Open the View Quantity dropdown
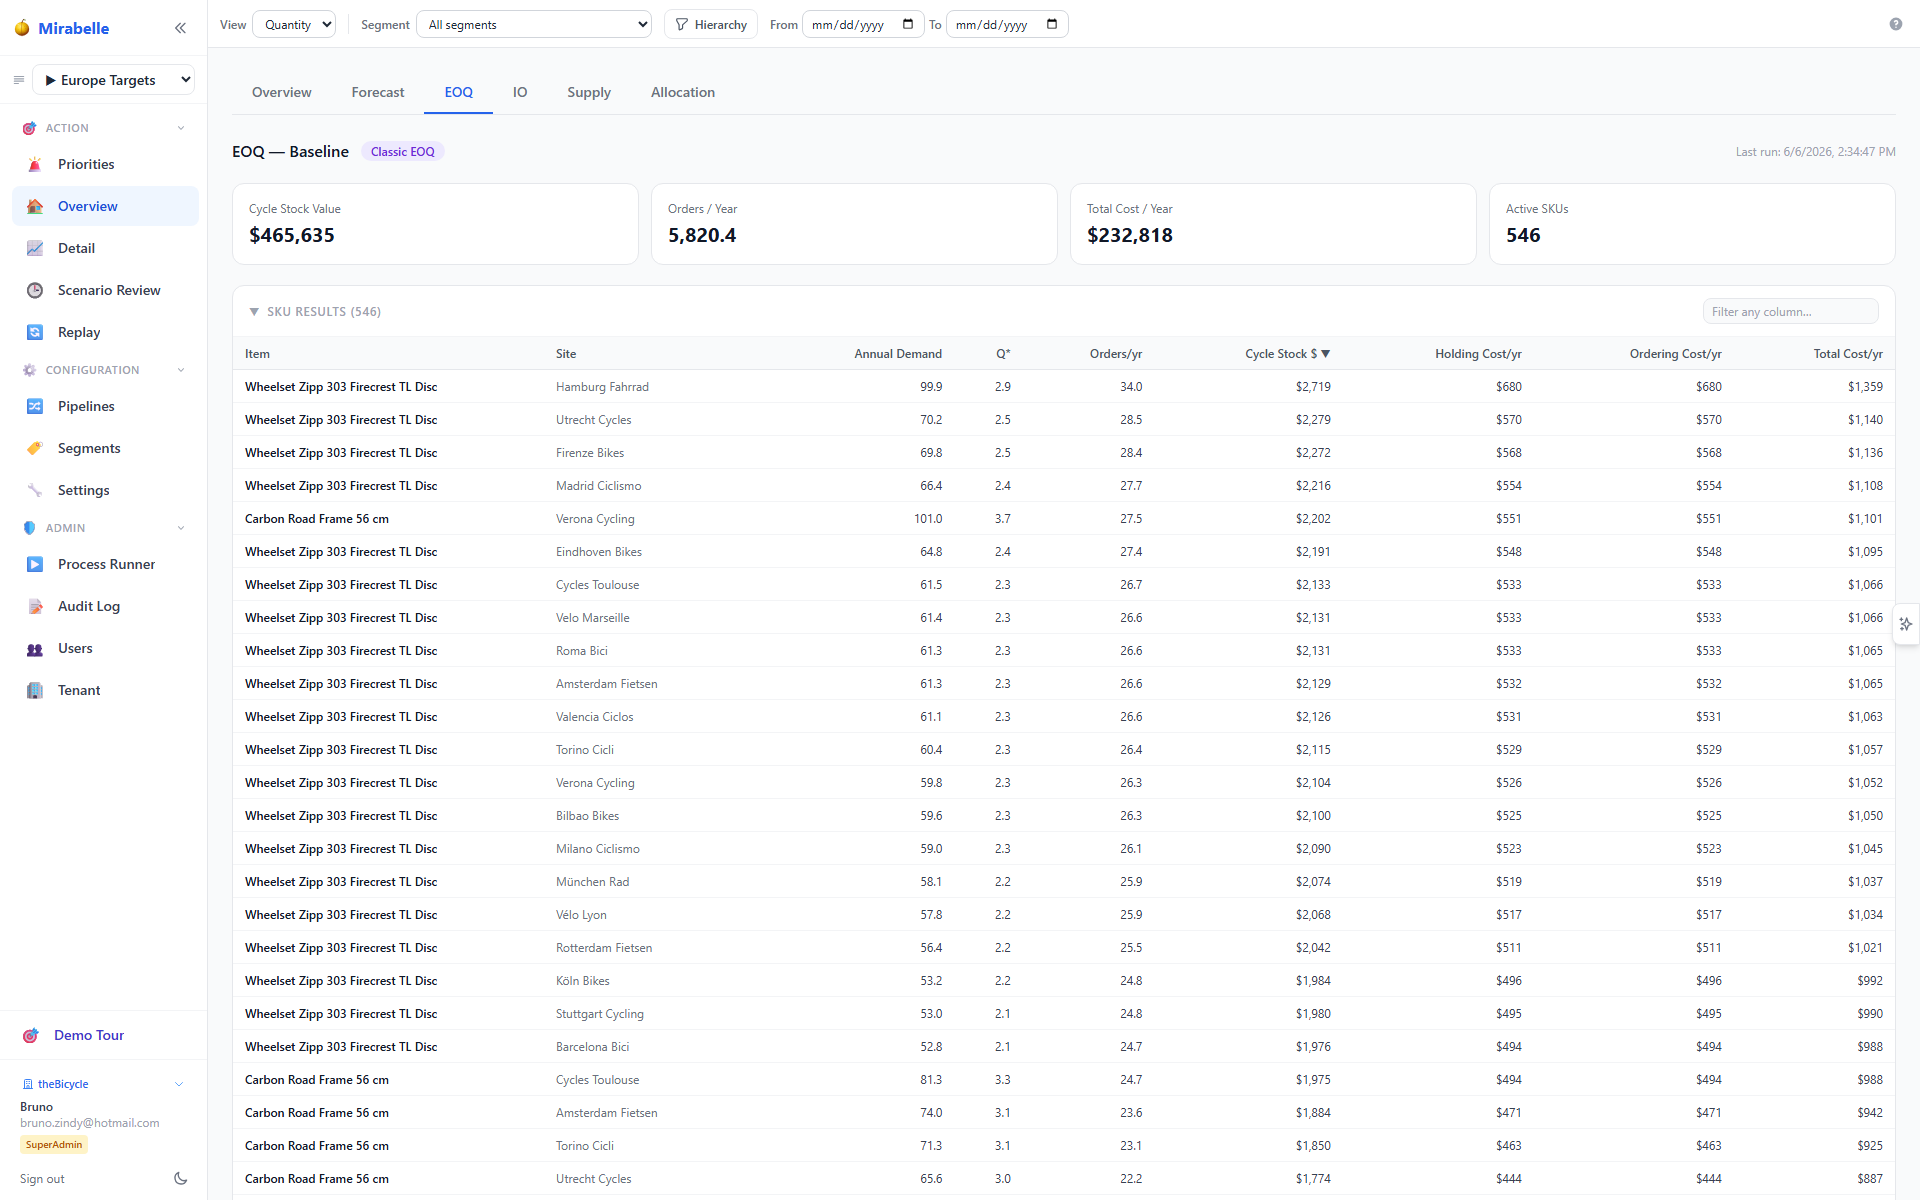Viewport: 1920px width, 1200px height. click(294, 25)
